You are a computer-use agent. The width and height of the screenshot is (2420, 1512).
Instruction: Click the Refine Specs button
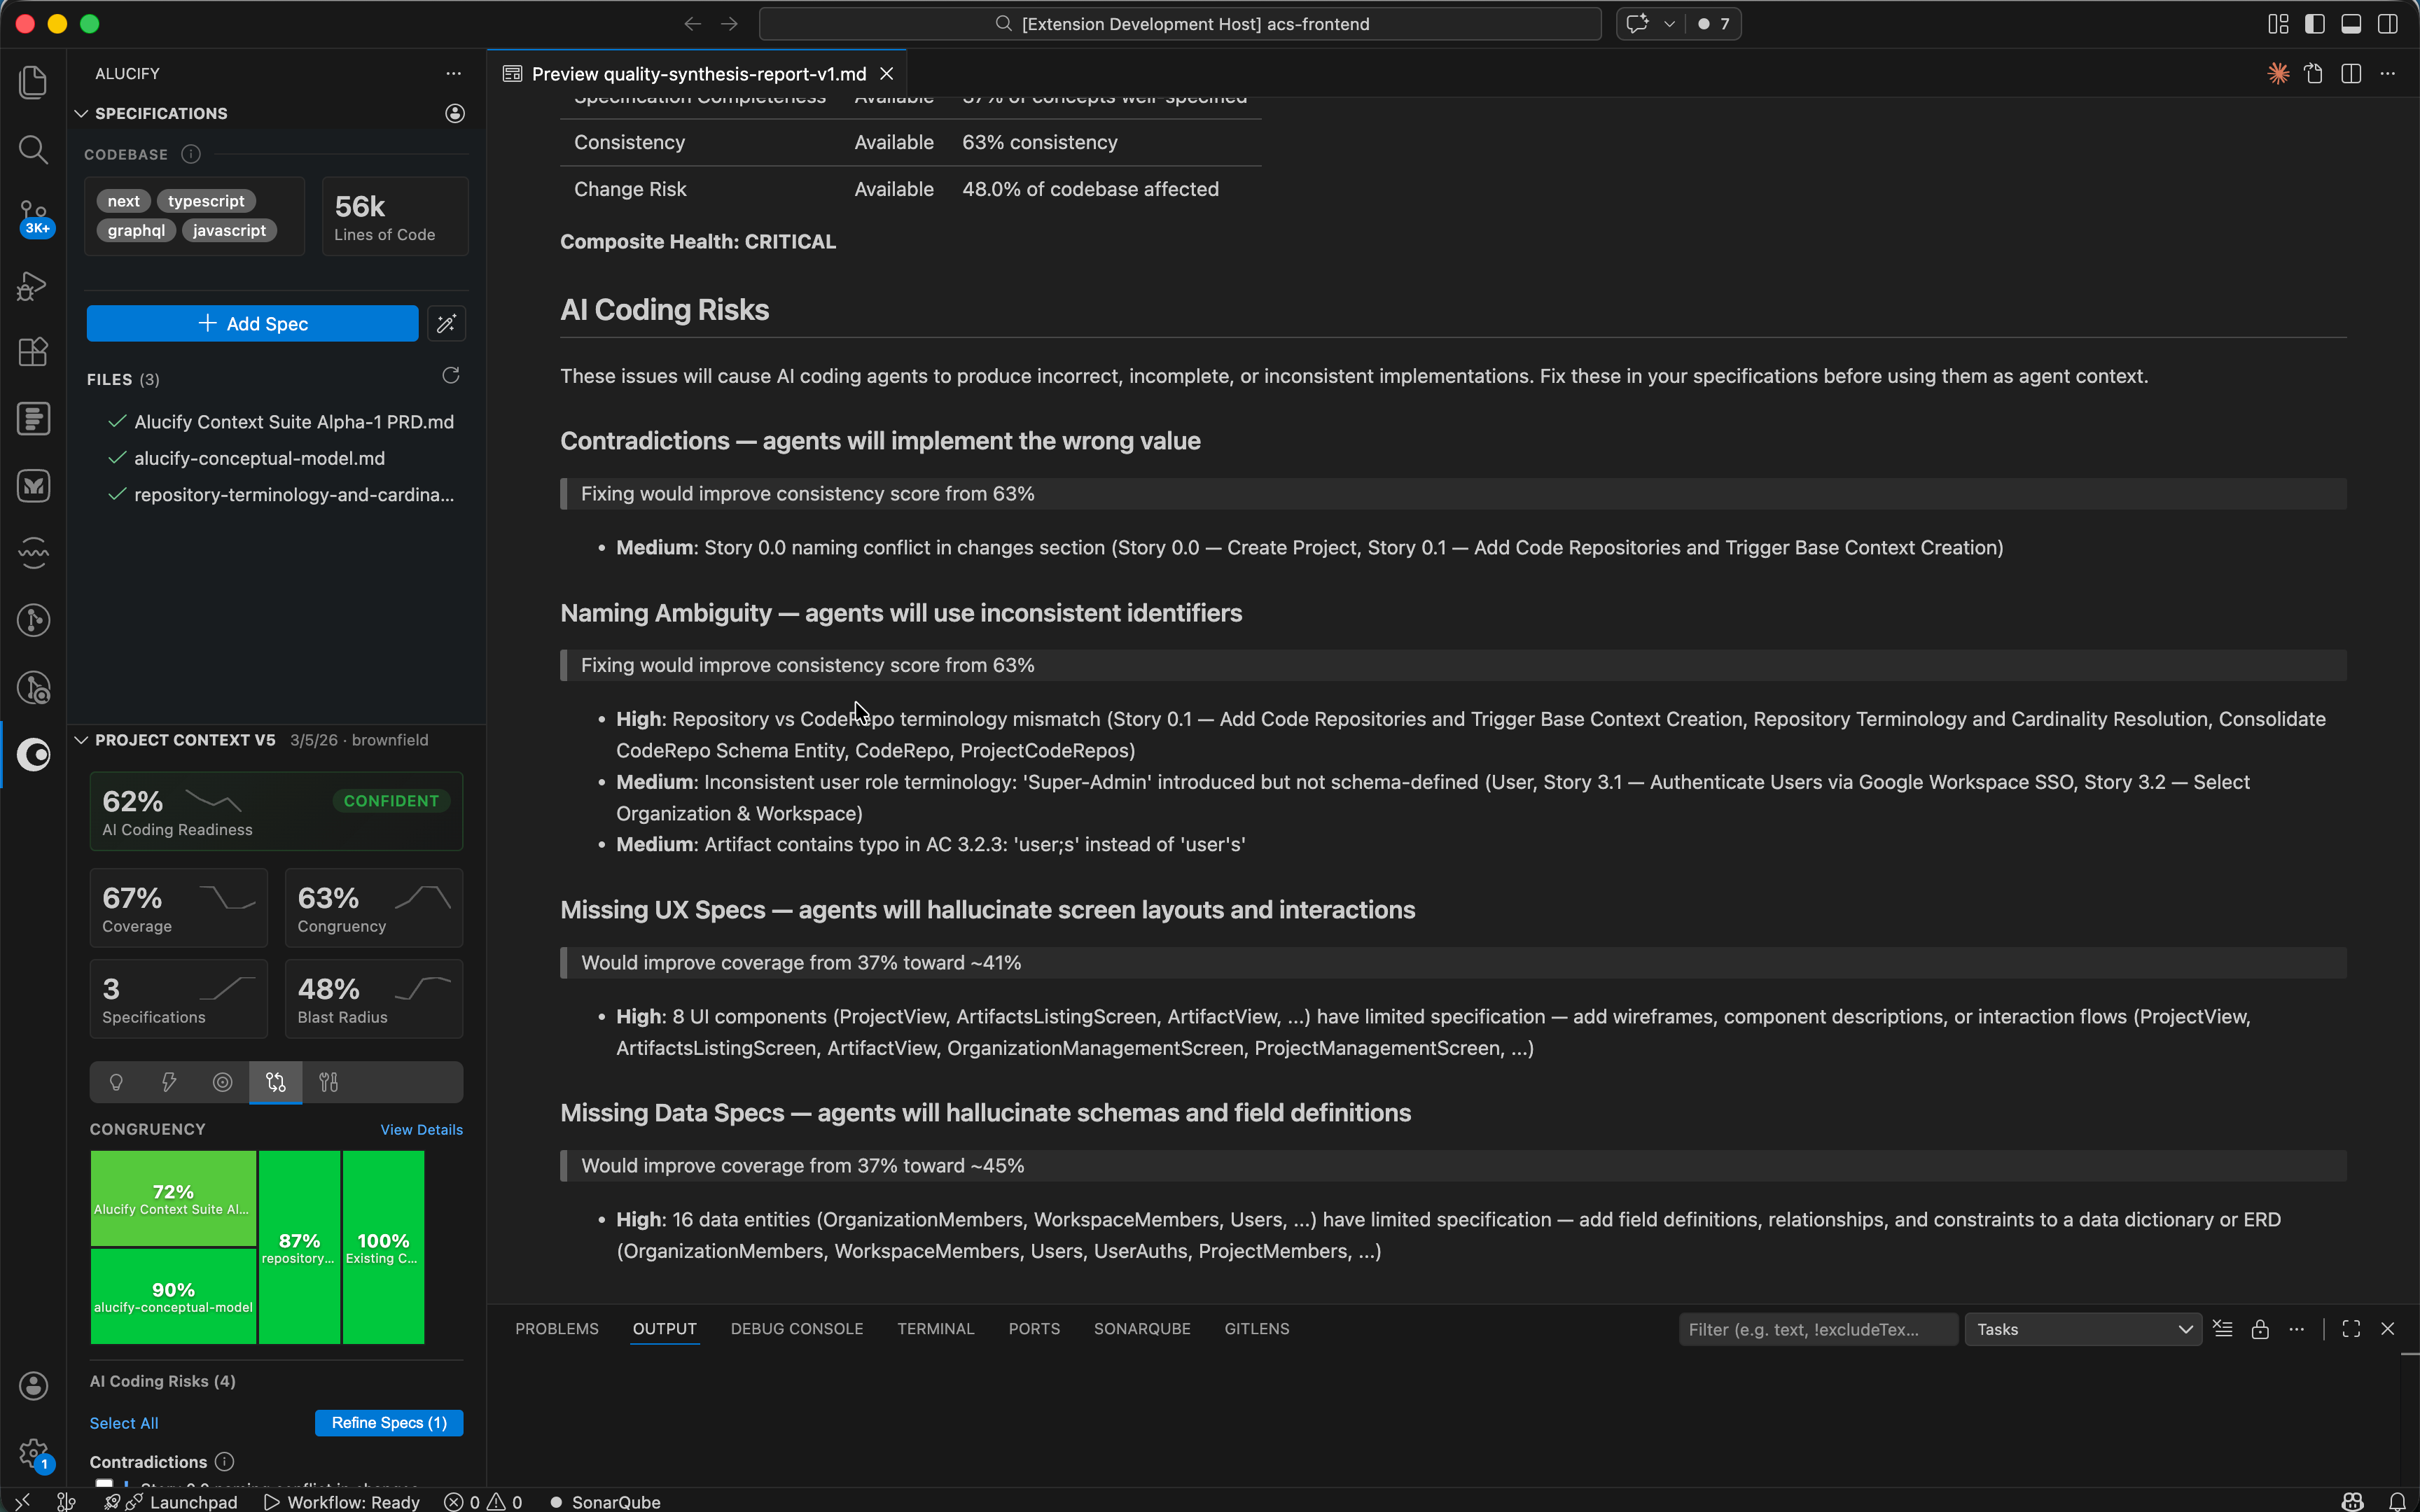[389, 1422]
